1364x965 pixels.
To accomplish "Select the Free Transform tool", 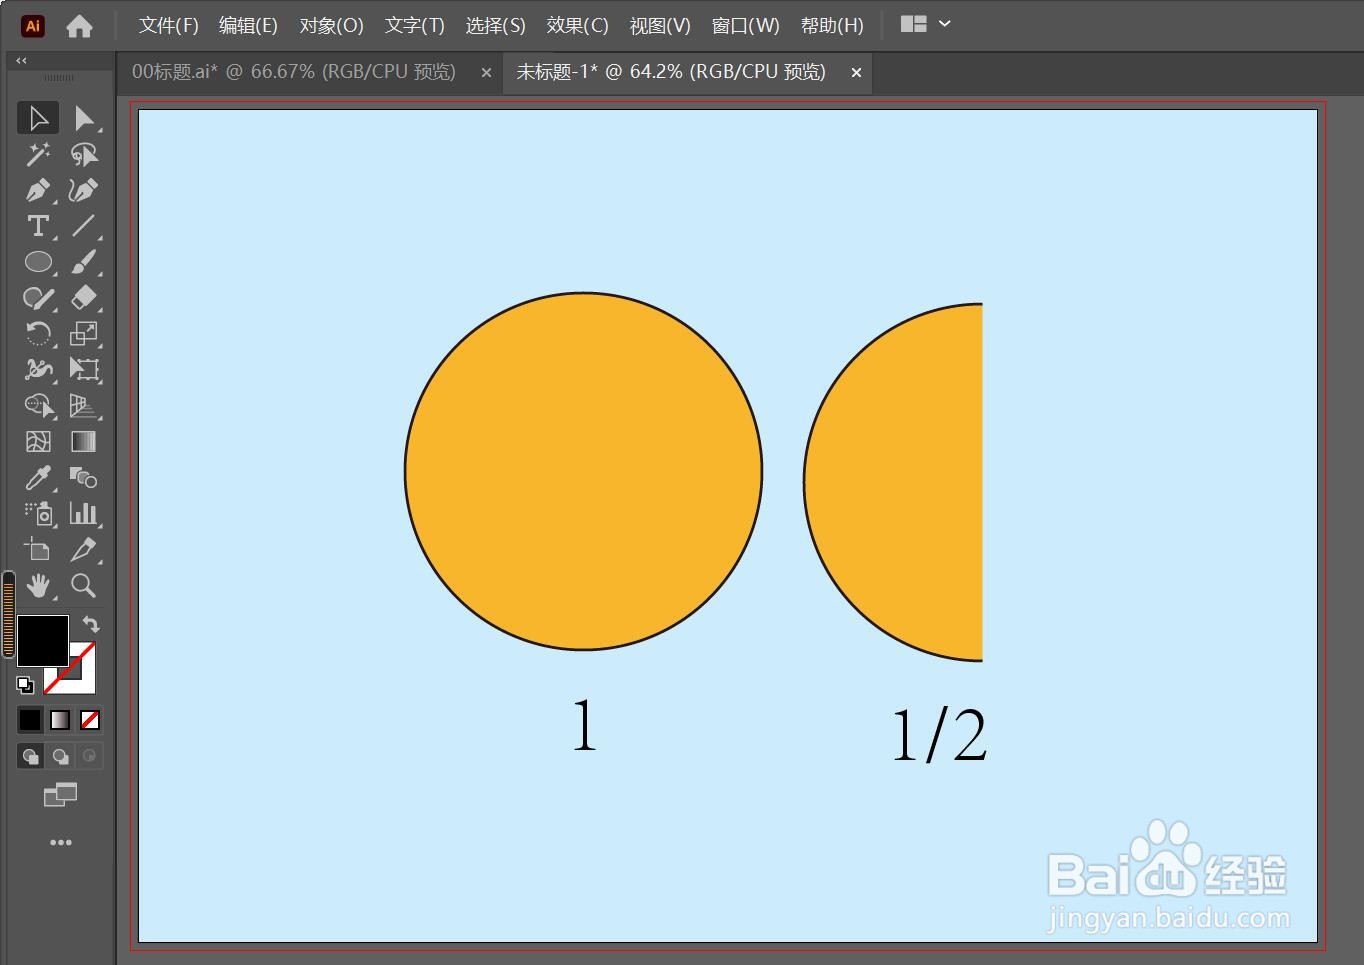I will (84, 370).
